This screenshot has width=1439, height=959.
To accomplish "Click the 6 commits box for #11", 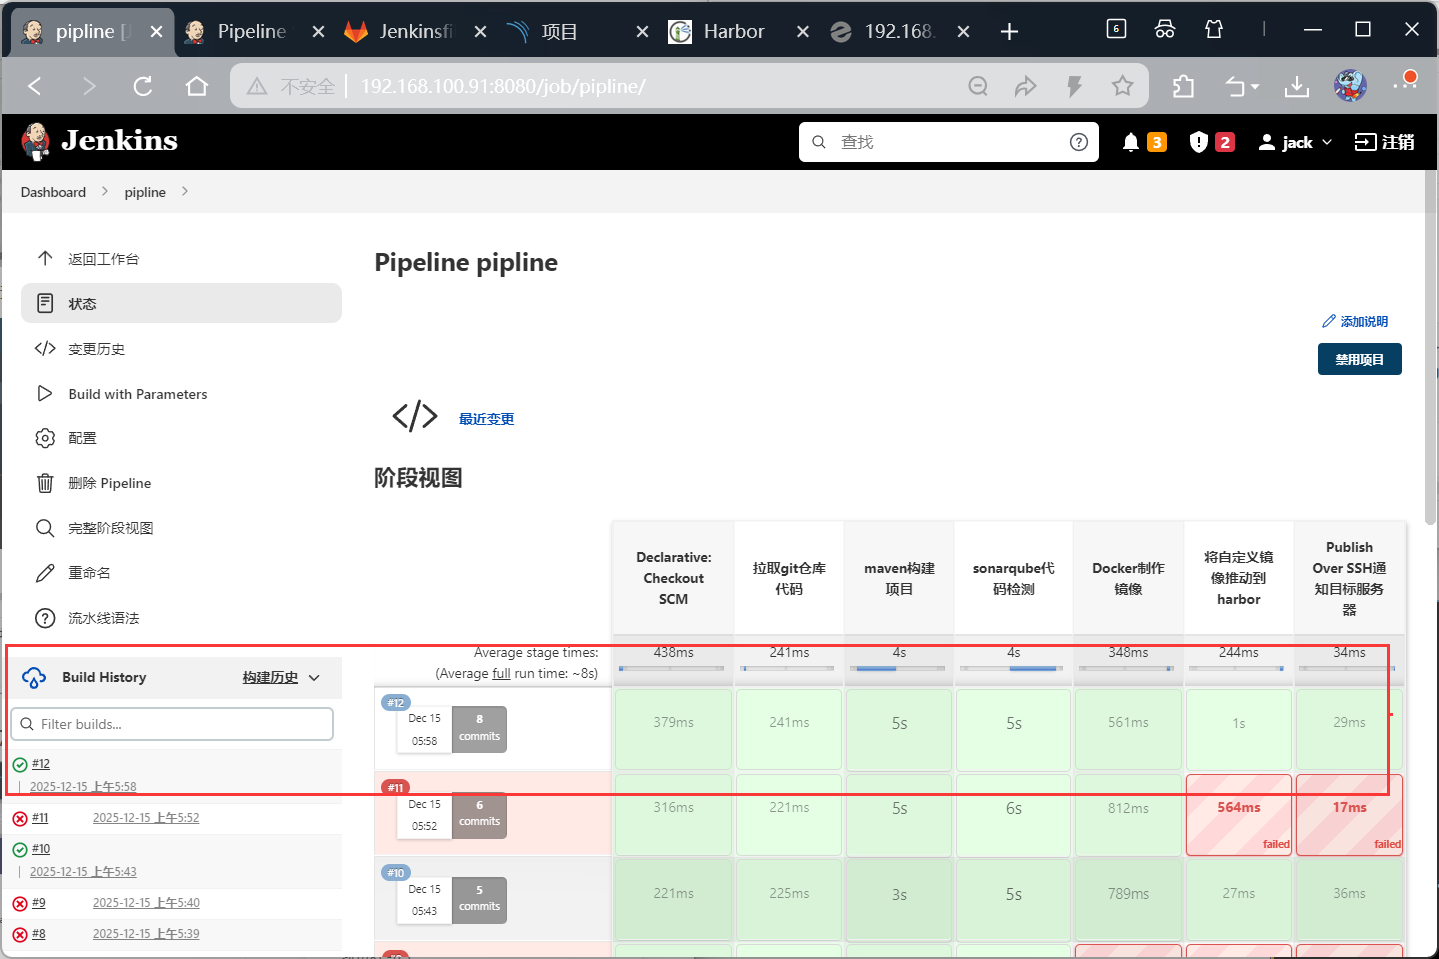I will coord(479,814).
